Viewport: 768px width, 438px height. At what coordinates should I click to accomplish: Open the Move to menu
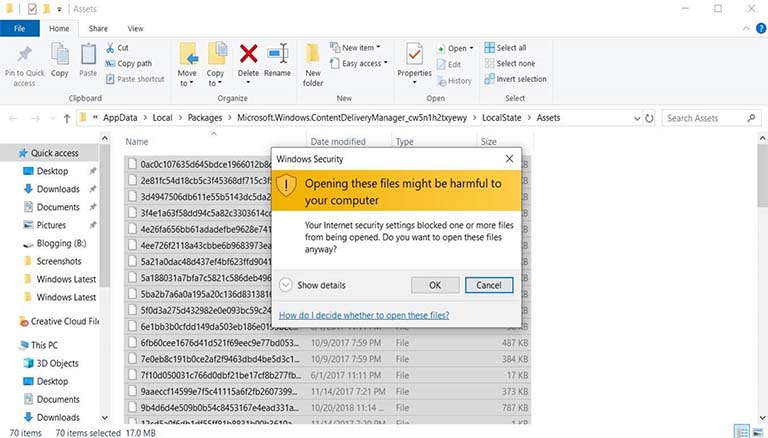187,66
